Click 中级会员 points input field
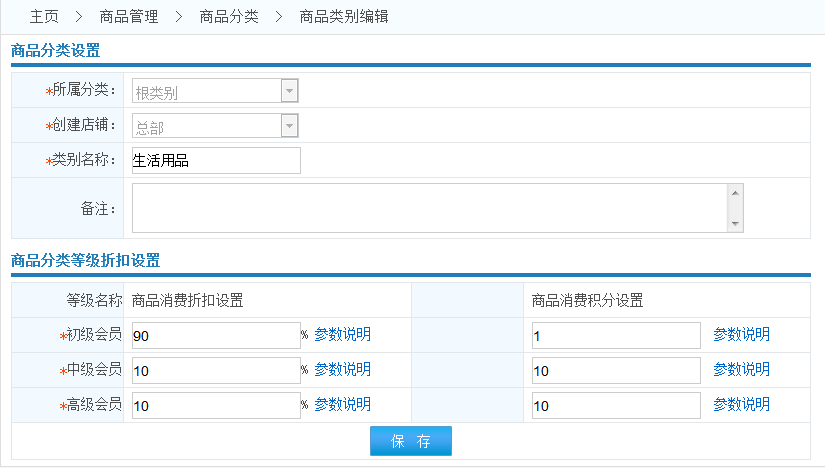 (616, 371)
